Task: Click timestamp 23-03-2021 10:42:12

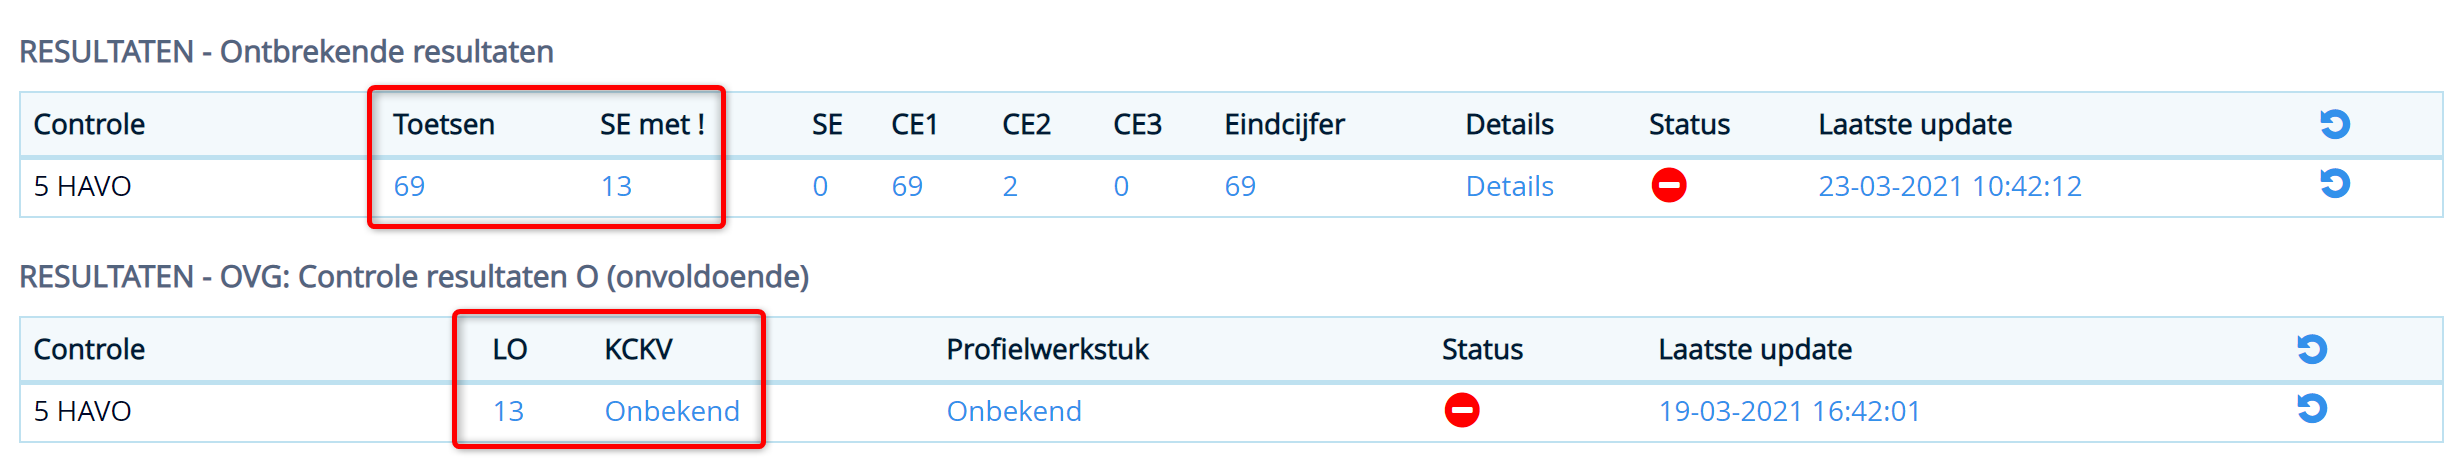Action: click(1950, 186)
